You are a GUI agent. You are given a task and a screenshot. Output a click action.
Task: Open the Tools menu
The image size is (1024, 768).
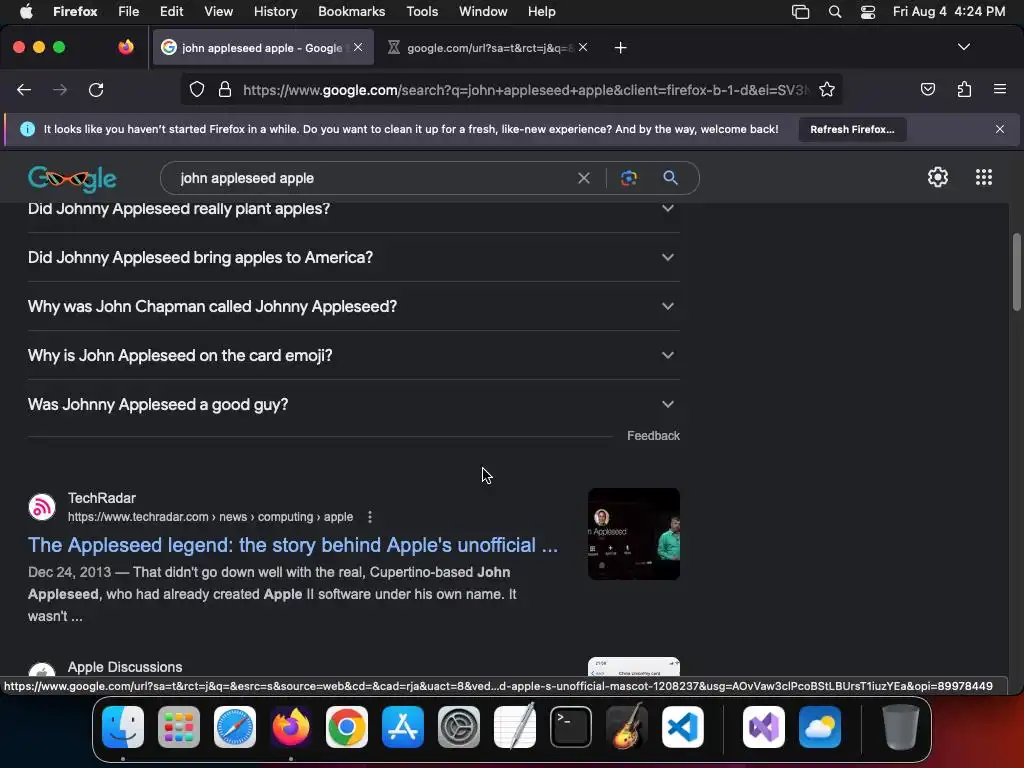(x=422, y=12)
